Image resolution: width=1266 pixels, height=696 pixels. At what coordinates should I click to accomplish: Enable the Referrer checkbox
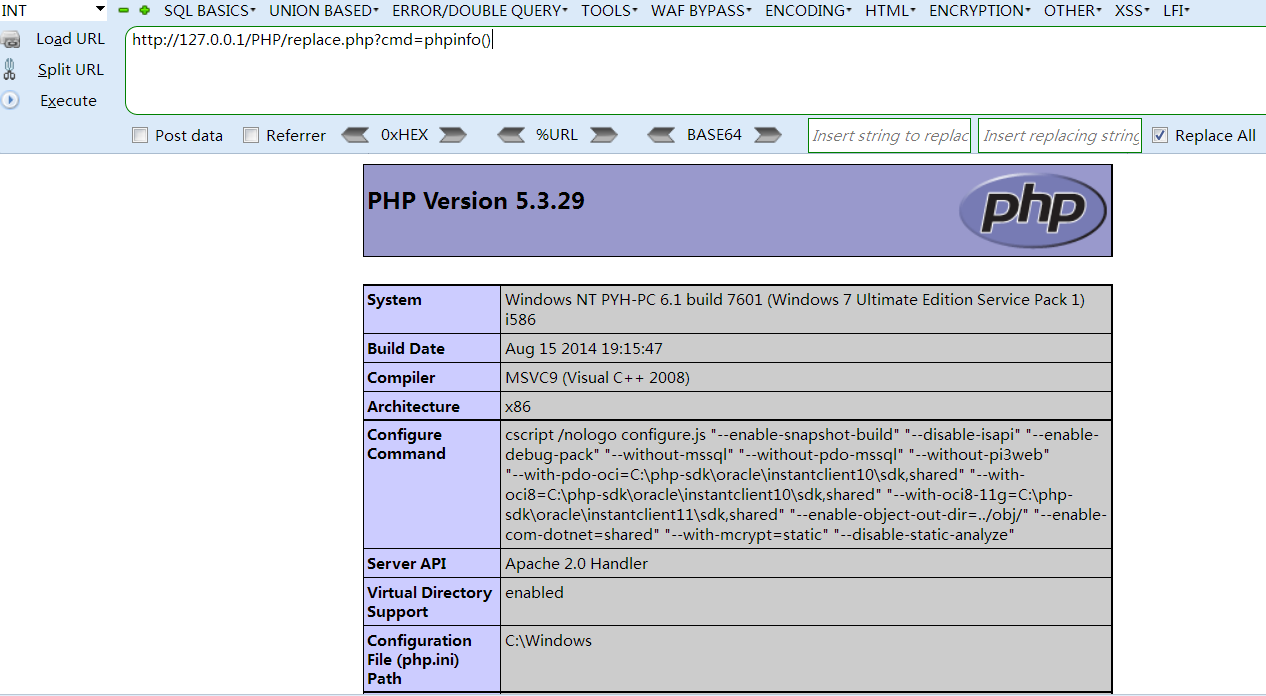(251, 135)
